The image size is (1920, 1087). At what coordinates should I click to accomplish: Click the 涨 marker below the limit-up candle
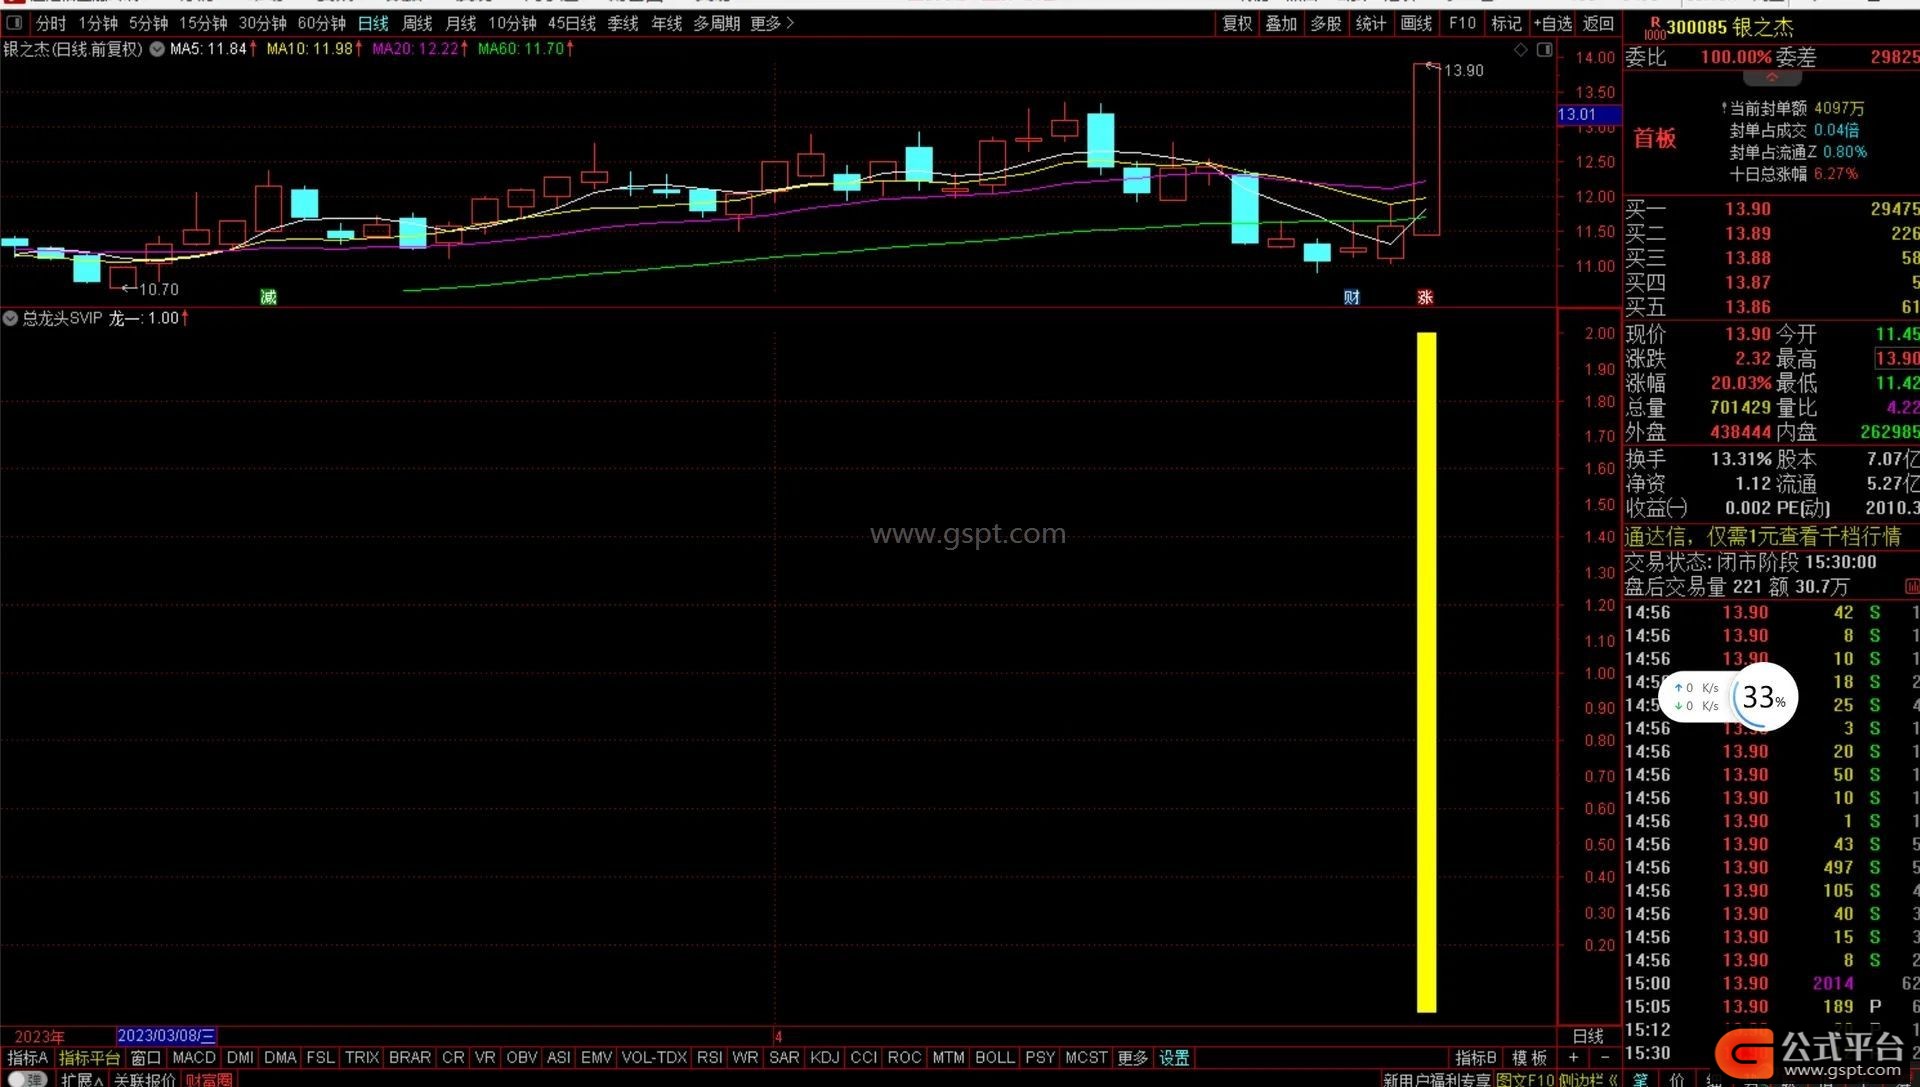[x=1425, y=297]
